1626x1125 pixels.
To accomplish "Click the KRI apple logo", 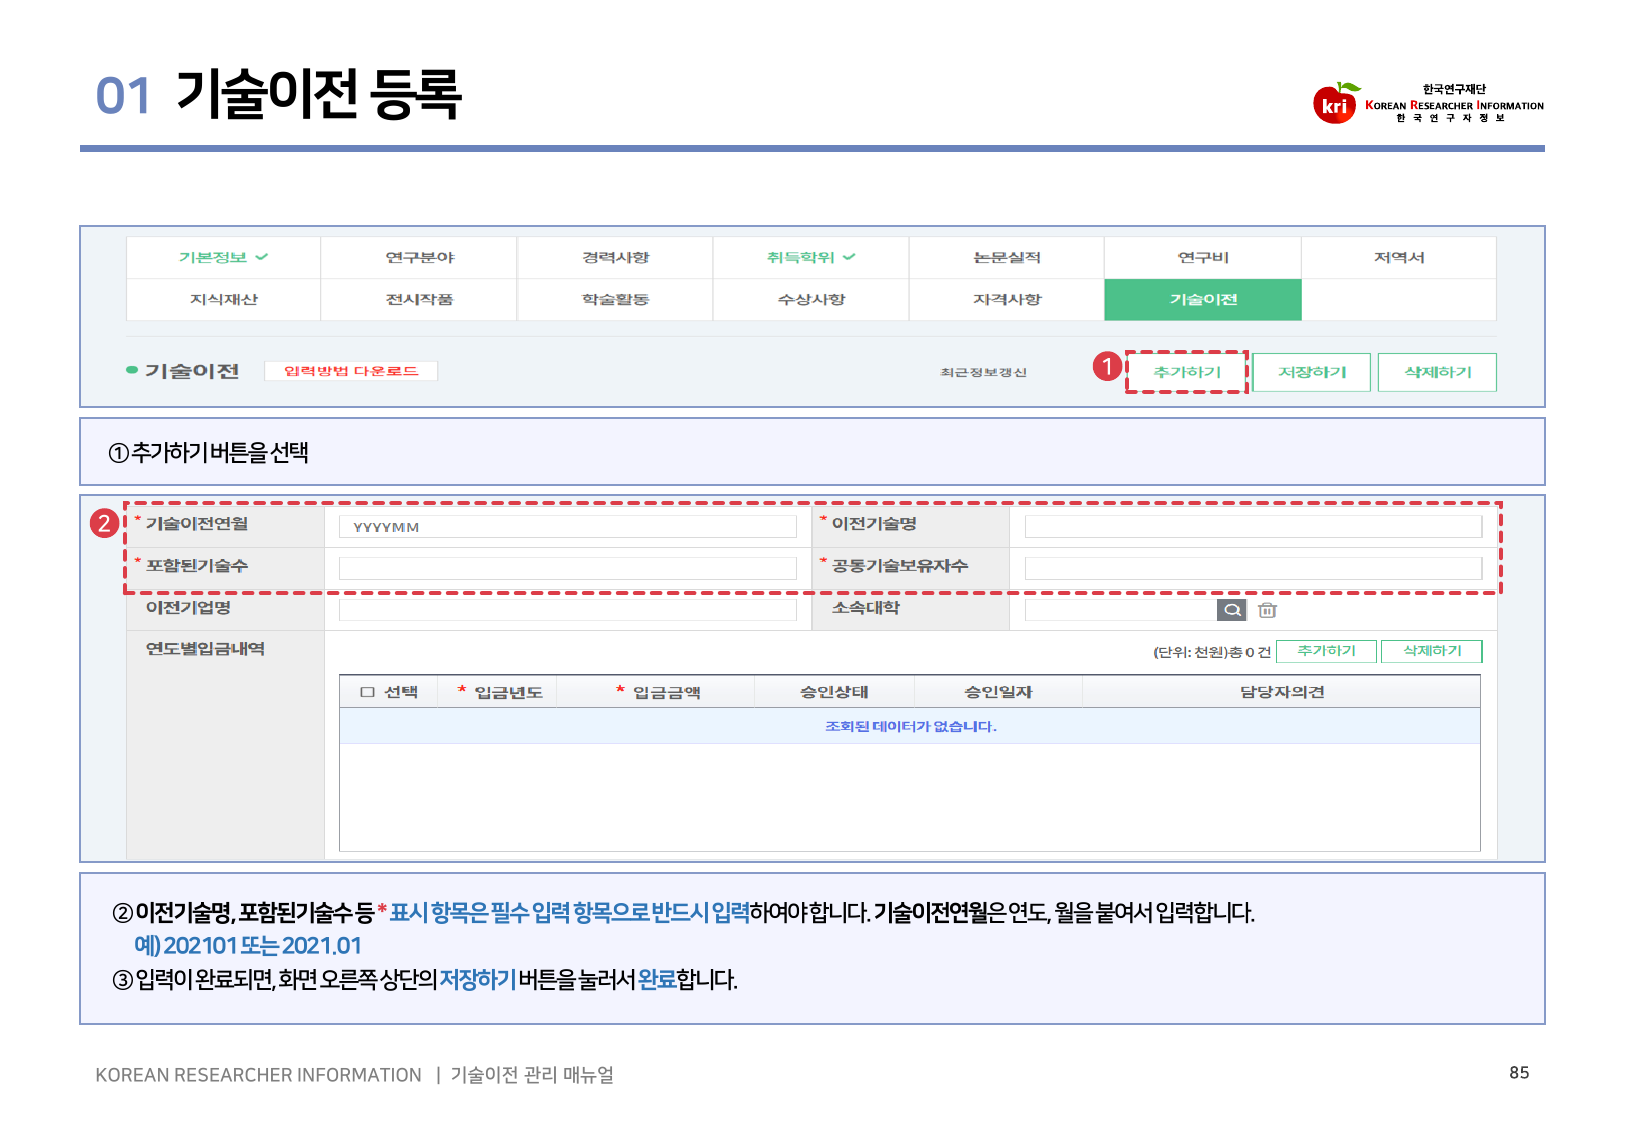I will [1335, 103].
